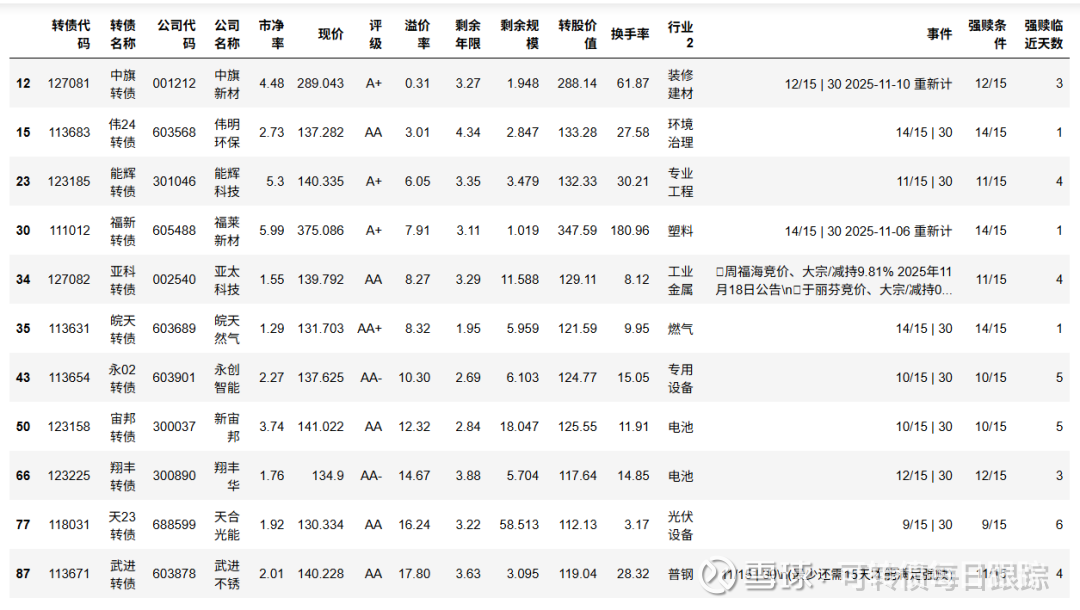Click the 市净率 column header

[271, 34]
